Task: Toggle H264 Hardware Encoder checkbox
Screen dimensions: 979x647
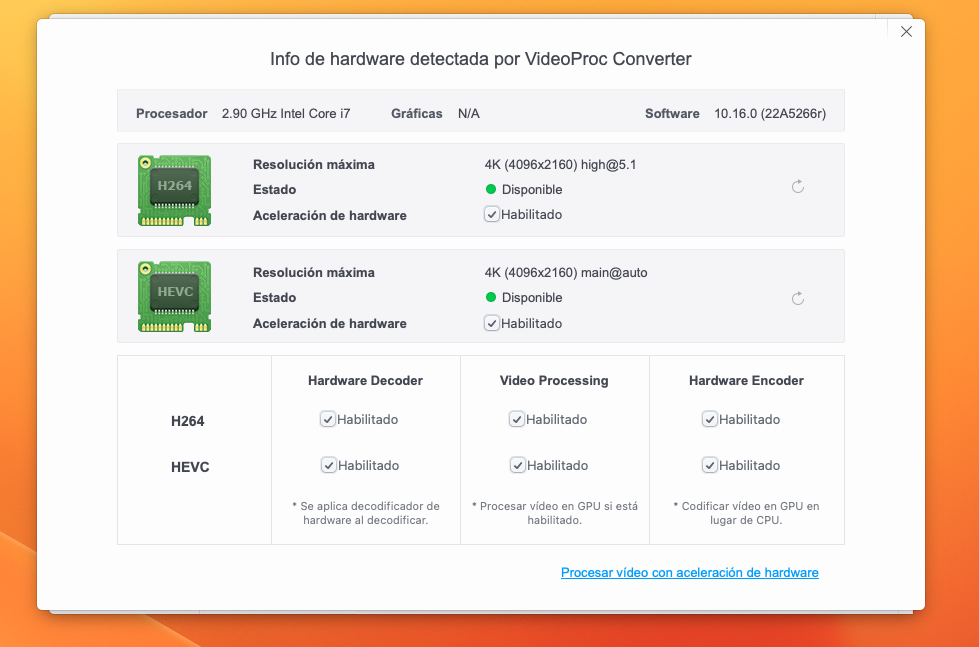Action: pos(709,419)
